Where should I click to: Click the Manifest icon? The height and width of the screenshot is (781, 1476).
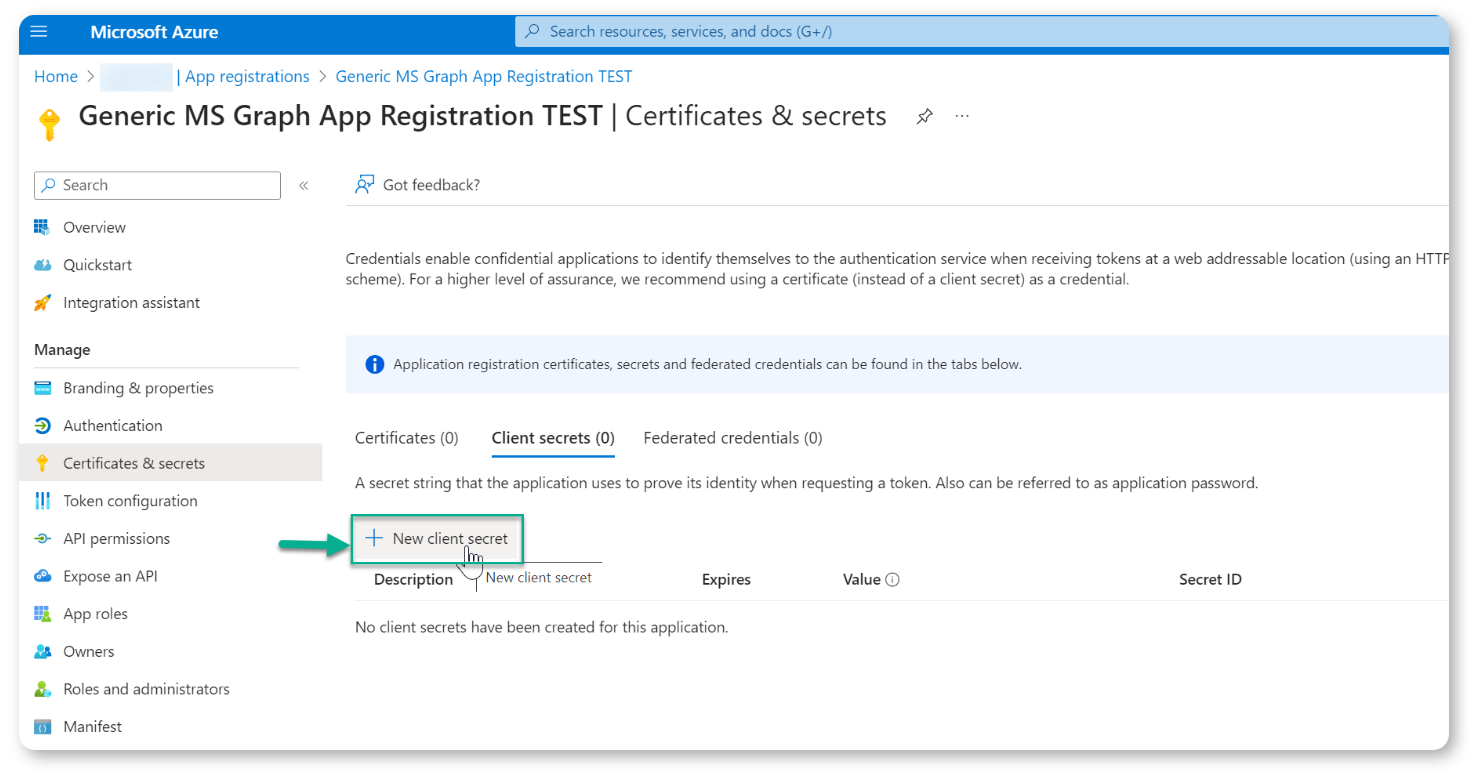point(42,727)
